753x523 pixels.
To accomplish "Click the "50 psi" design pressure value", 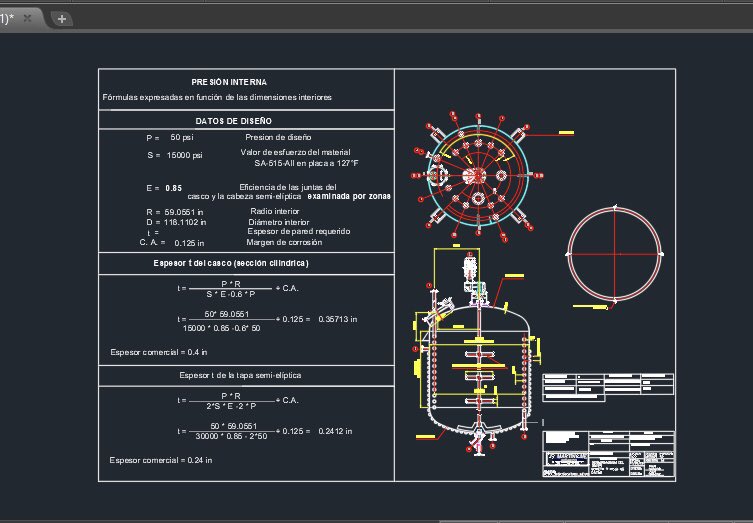I will (x=182, y=137).
